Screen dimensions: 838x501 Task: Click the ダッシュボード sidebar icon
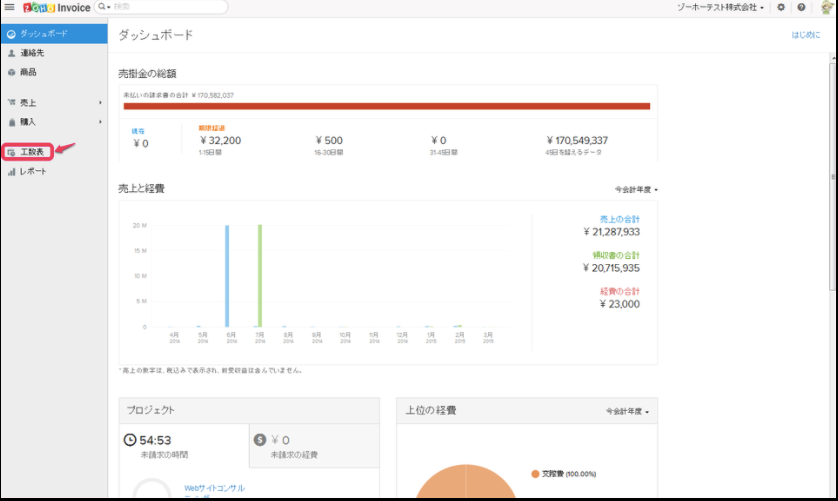coord(11,34)
